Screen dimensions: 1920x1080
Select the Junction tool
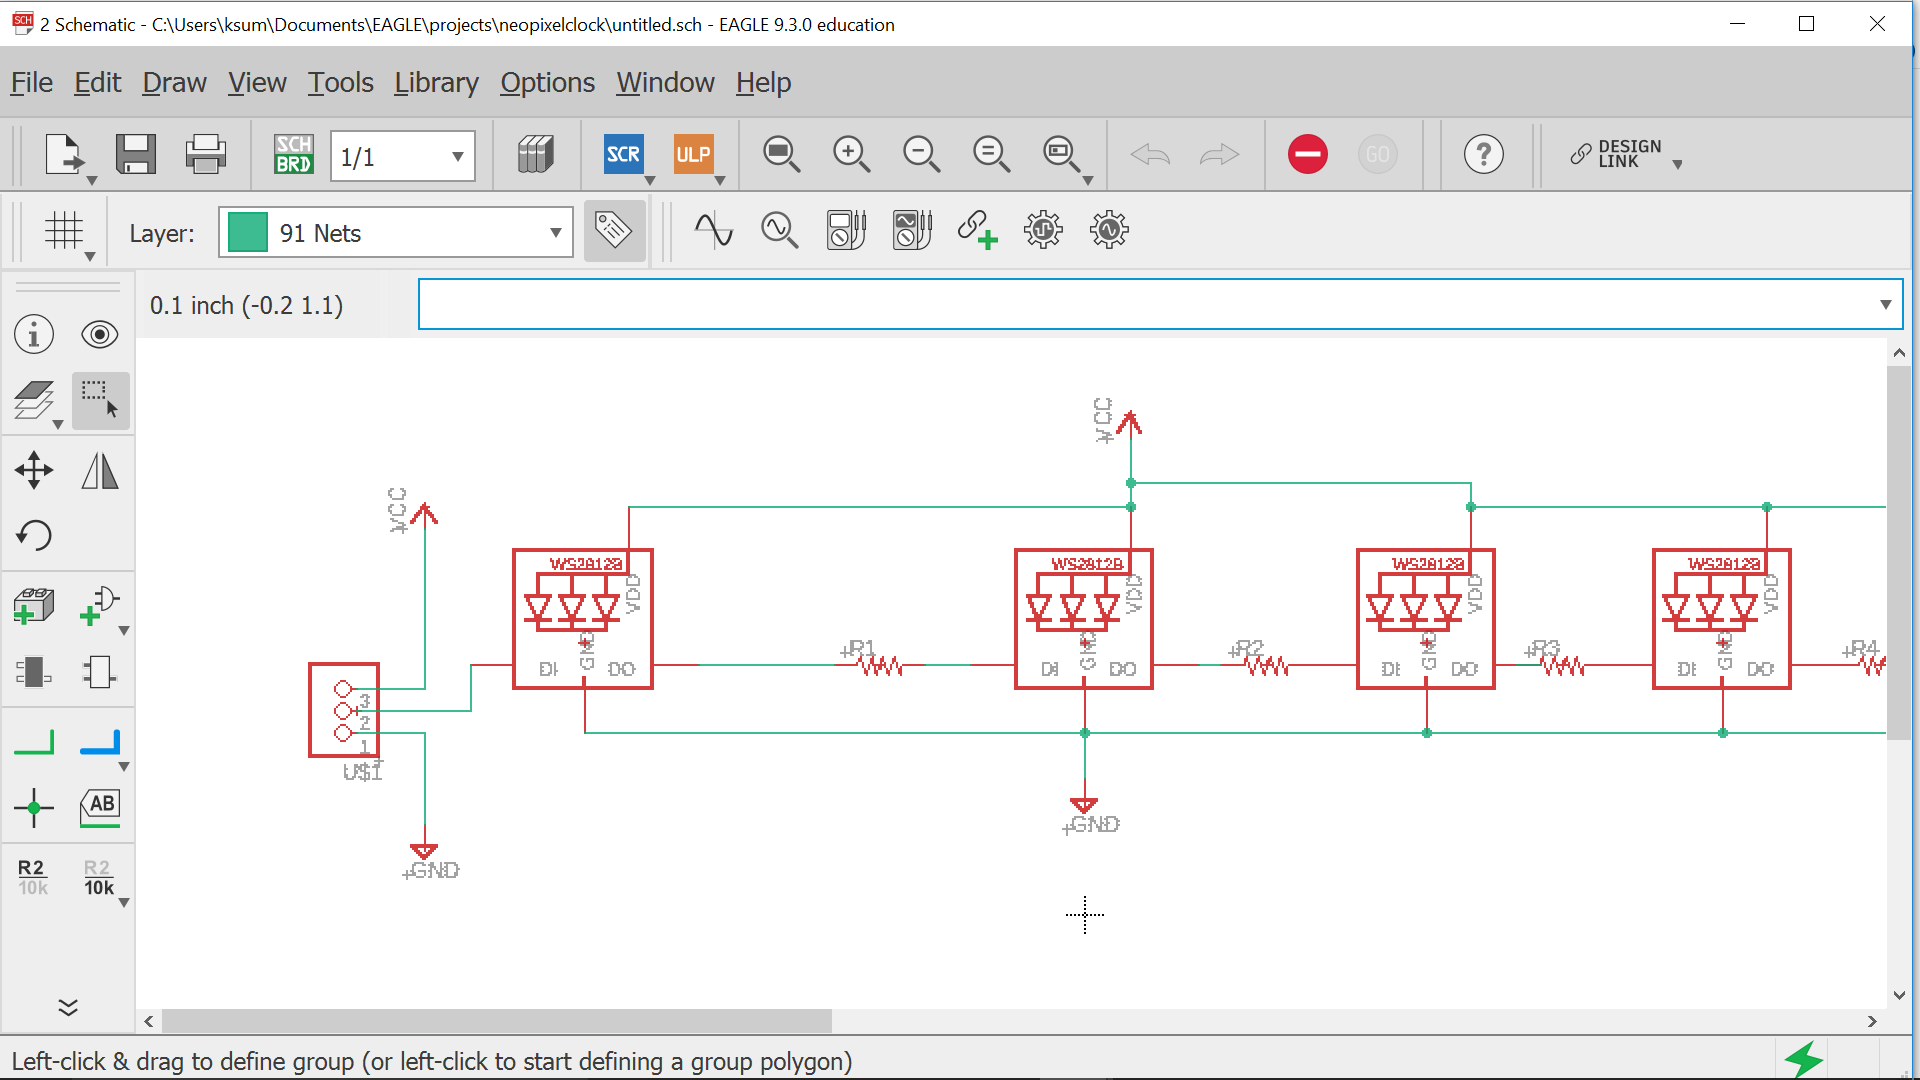pos(34,807)
